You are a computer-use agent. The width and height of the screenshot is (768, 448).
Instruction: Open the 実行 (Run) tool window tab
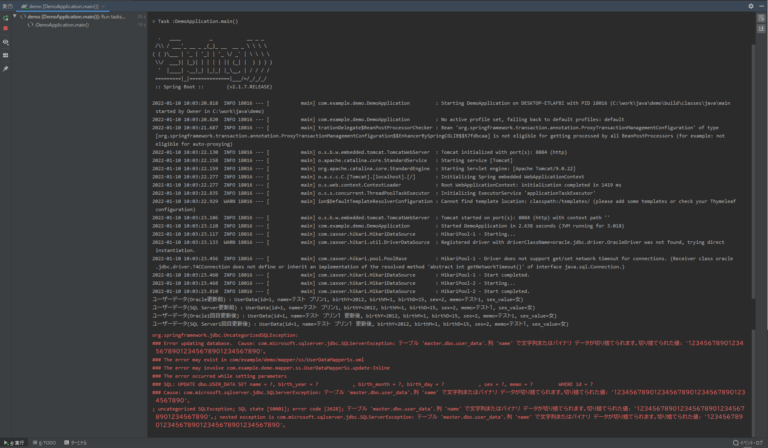[14, 441]
